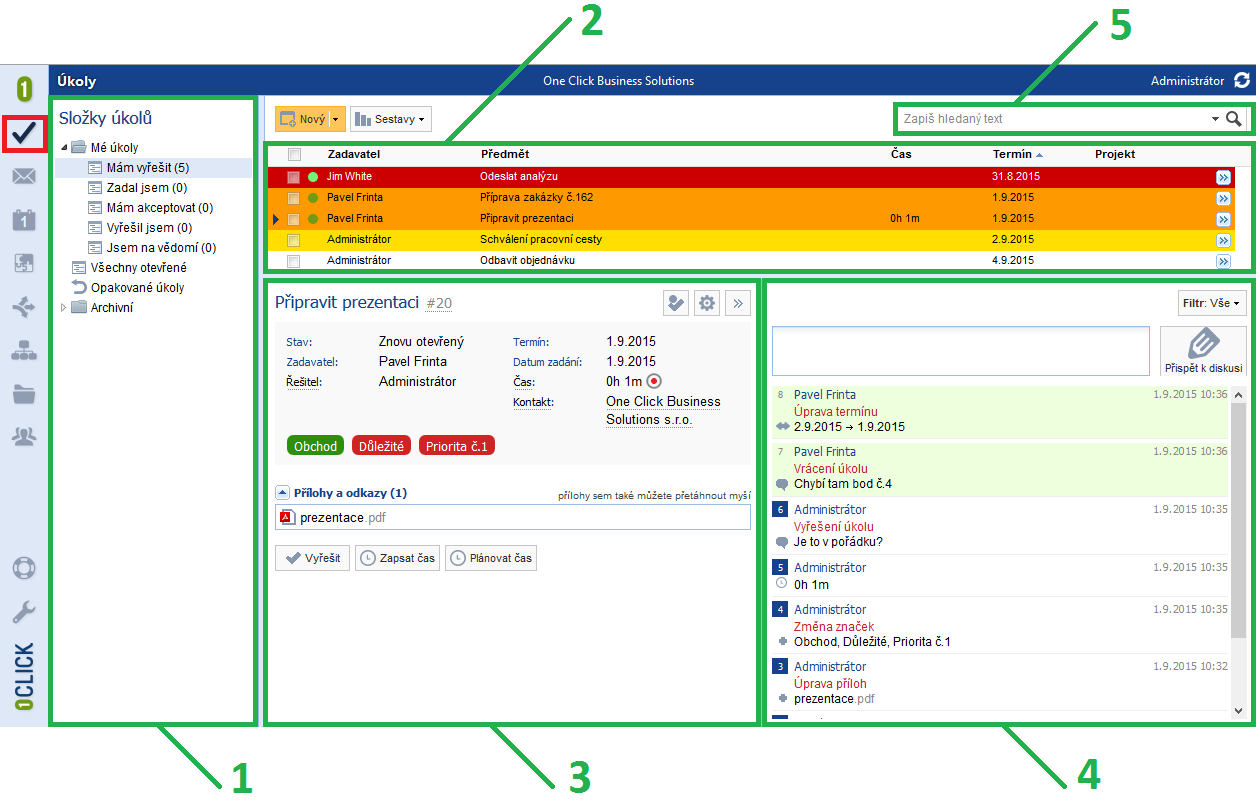This screenshot has width=1258, height=806.
Task: Click the Vyřešit button
Action: tap(312, 558)
